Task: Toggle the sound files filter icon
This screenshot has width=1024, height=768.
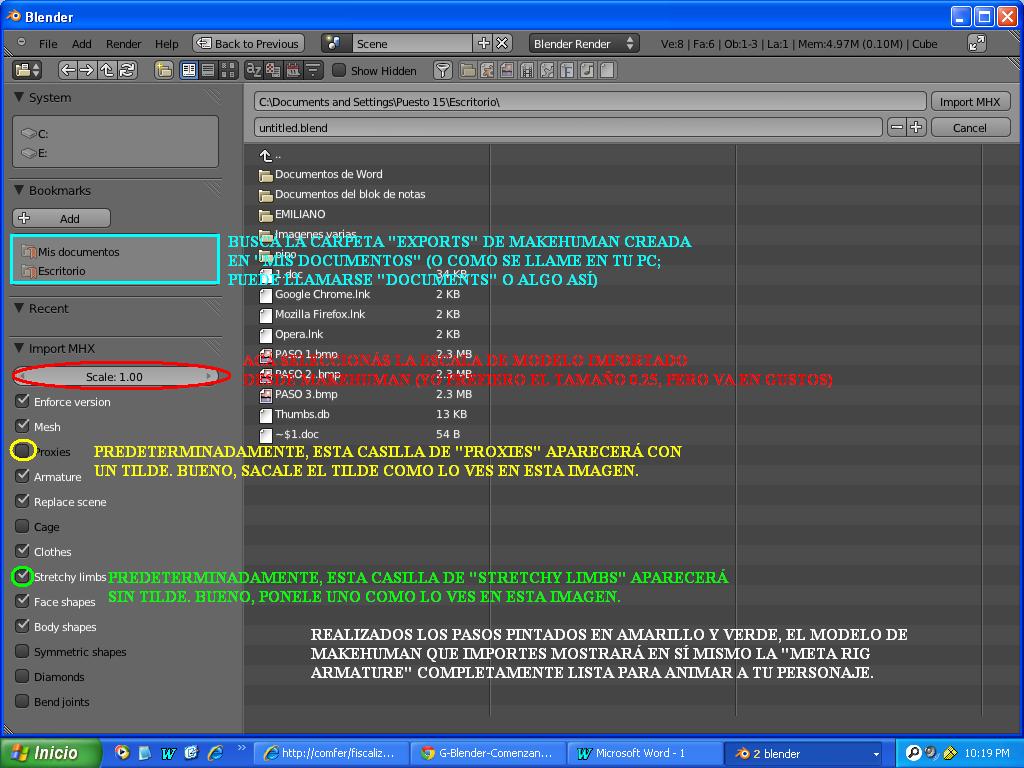Action: (587, 70)
